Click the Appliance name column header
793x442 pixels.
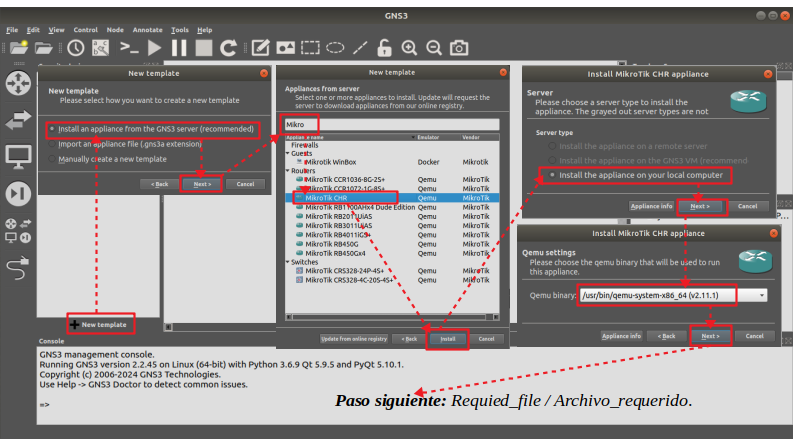point(350,138)
